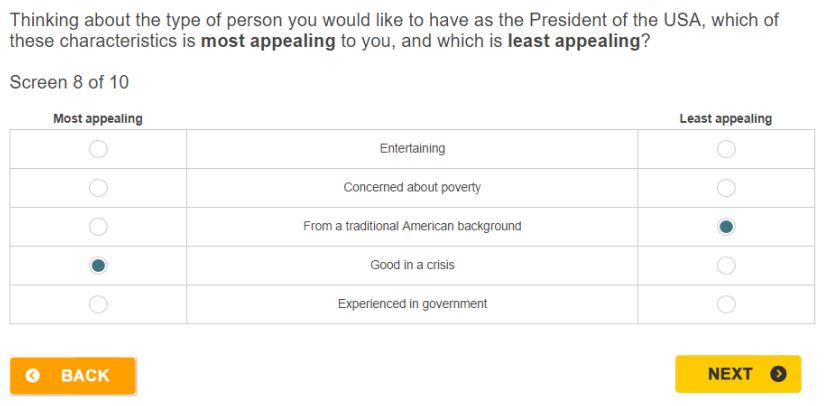Click the Least appealing column header
Viewport: 824px width, 406px height.
pyautogui.click(x=726, y=119)
